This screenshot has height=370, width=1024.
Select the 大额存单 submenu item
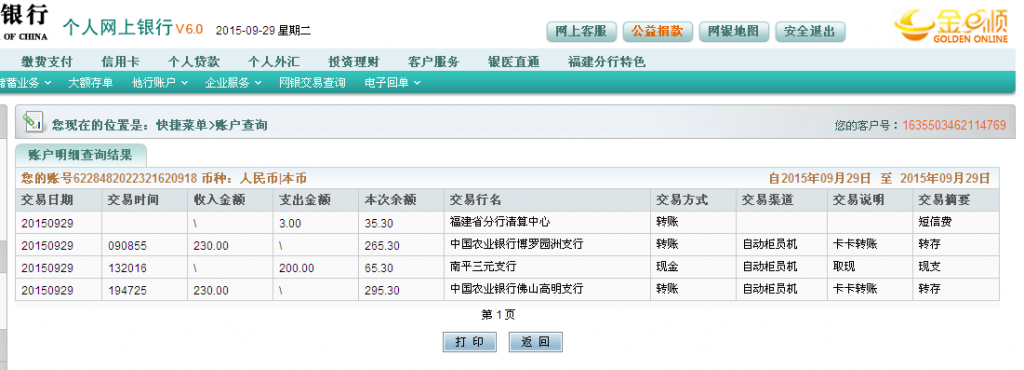click(x=90, y=83)
